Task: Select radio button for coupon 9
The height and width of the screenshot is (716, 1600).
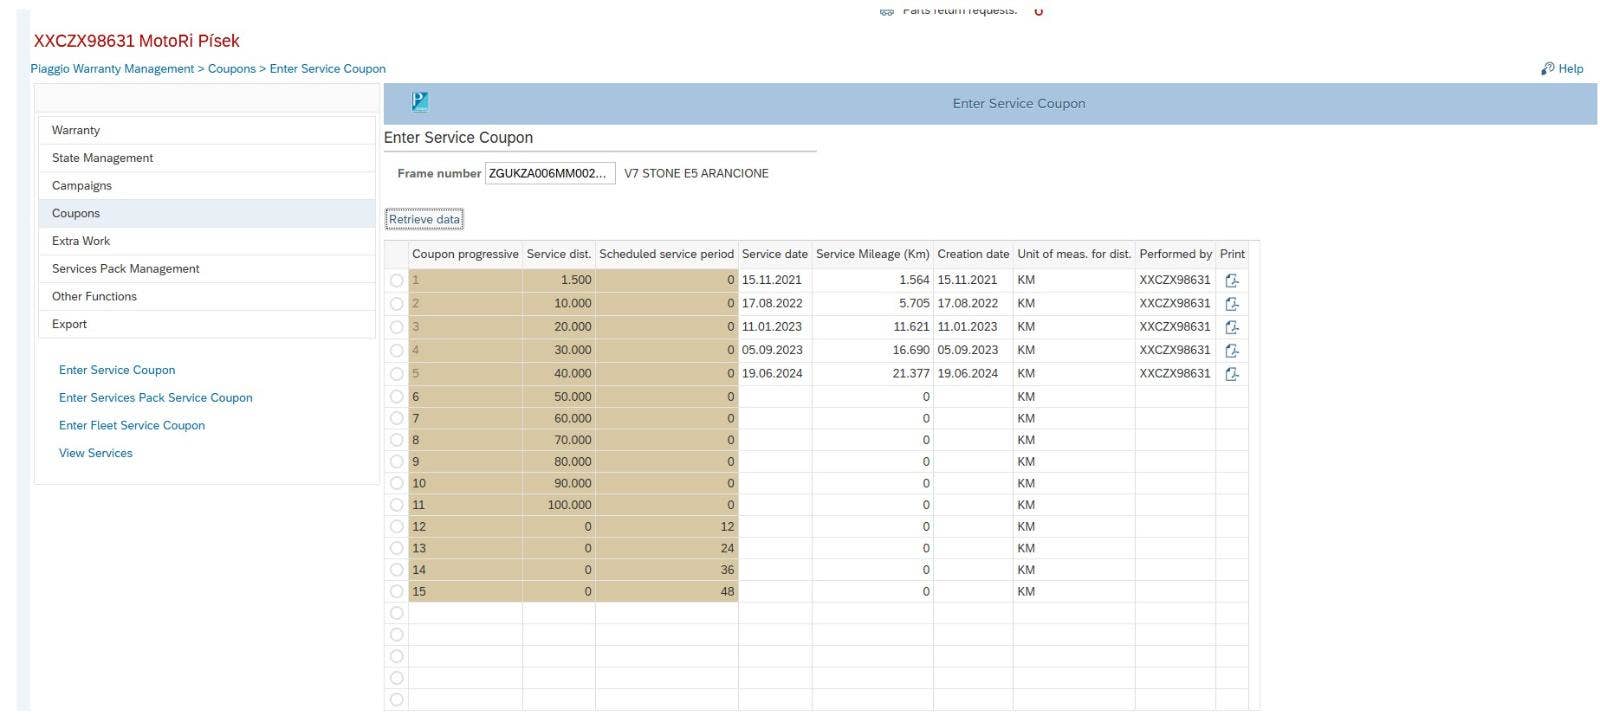Action: [397, 462]
